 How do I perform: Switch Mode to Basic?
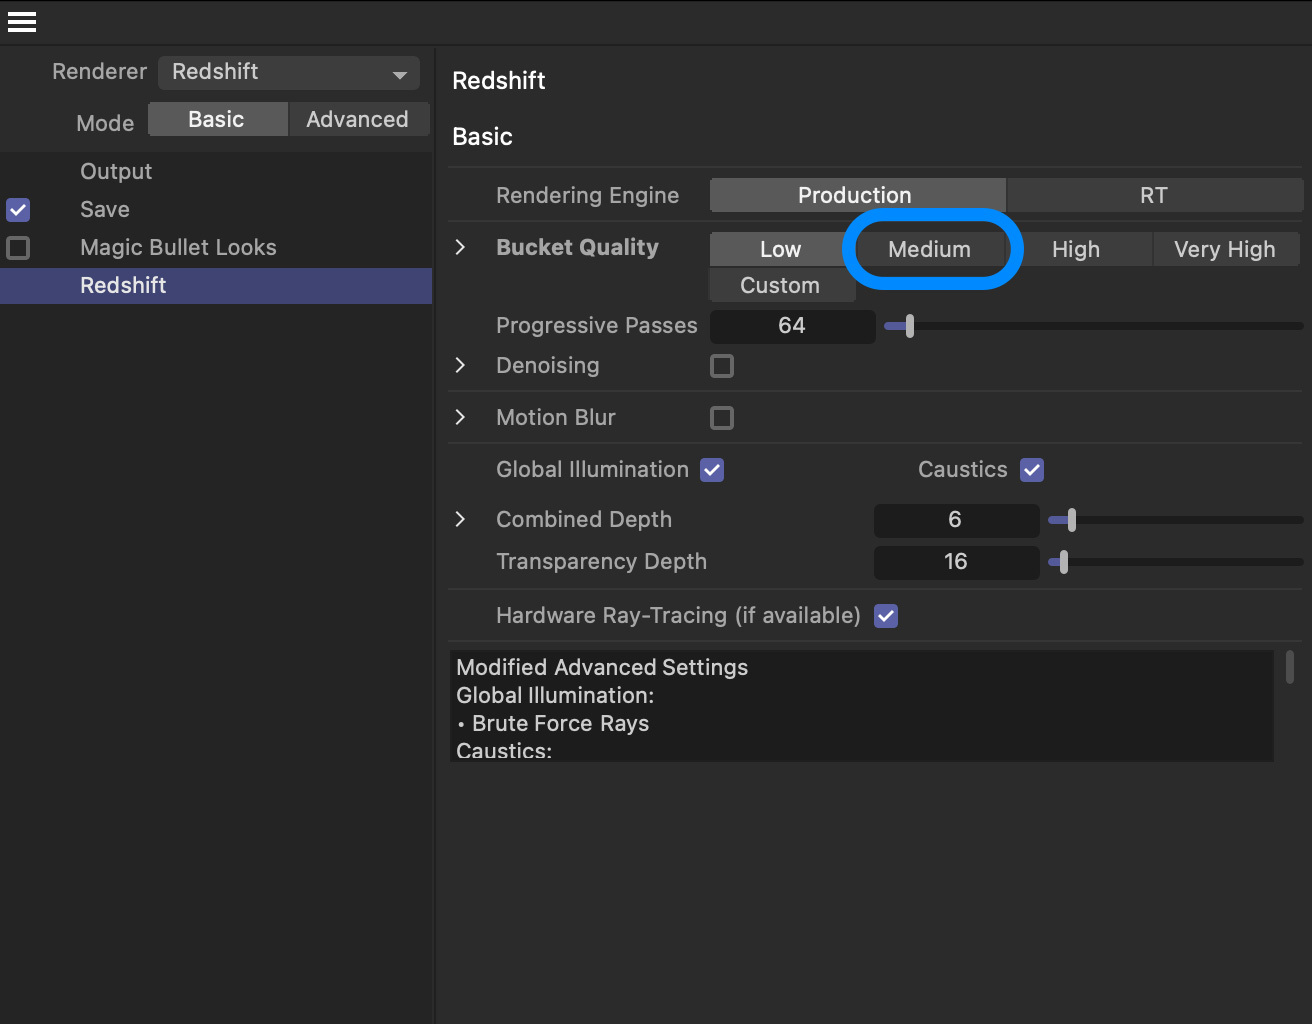coord(217,119)
